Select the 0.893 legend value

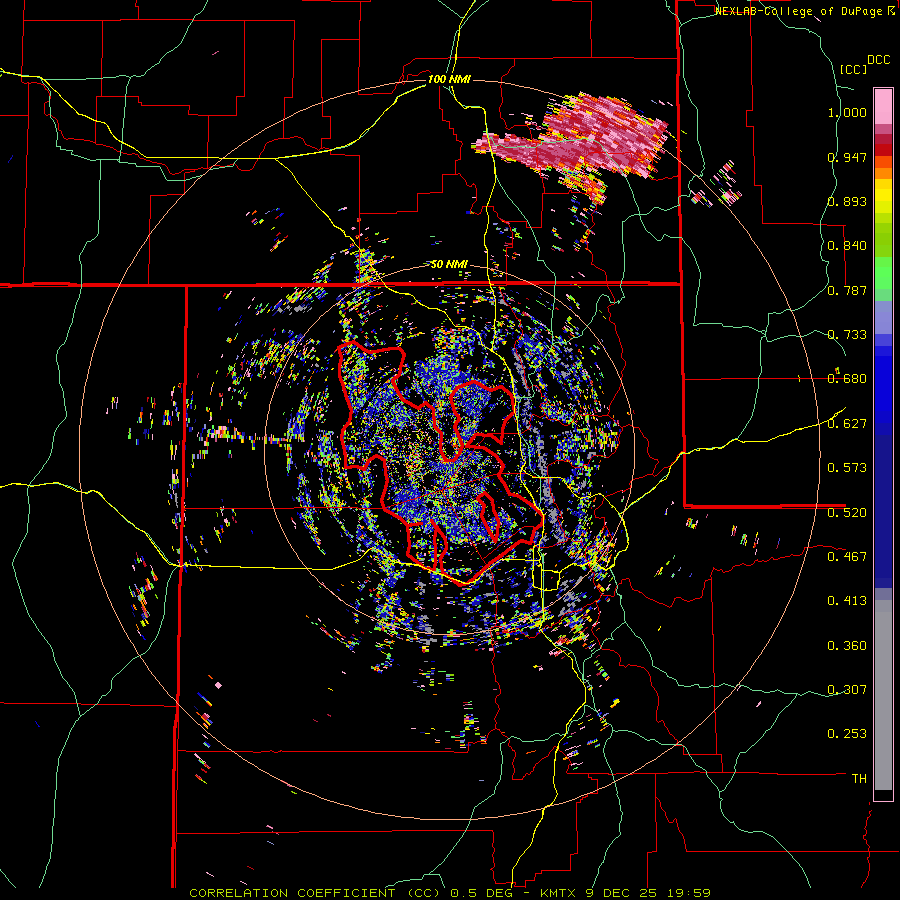pyautogui.click(x=847, y=201)
